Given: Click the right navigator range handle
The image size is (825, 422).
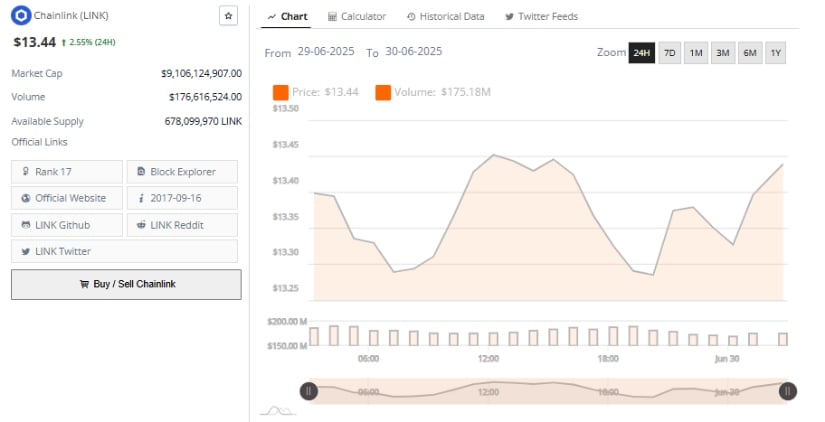Looking at the screenshot, I should tap(788, 391).
